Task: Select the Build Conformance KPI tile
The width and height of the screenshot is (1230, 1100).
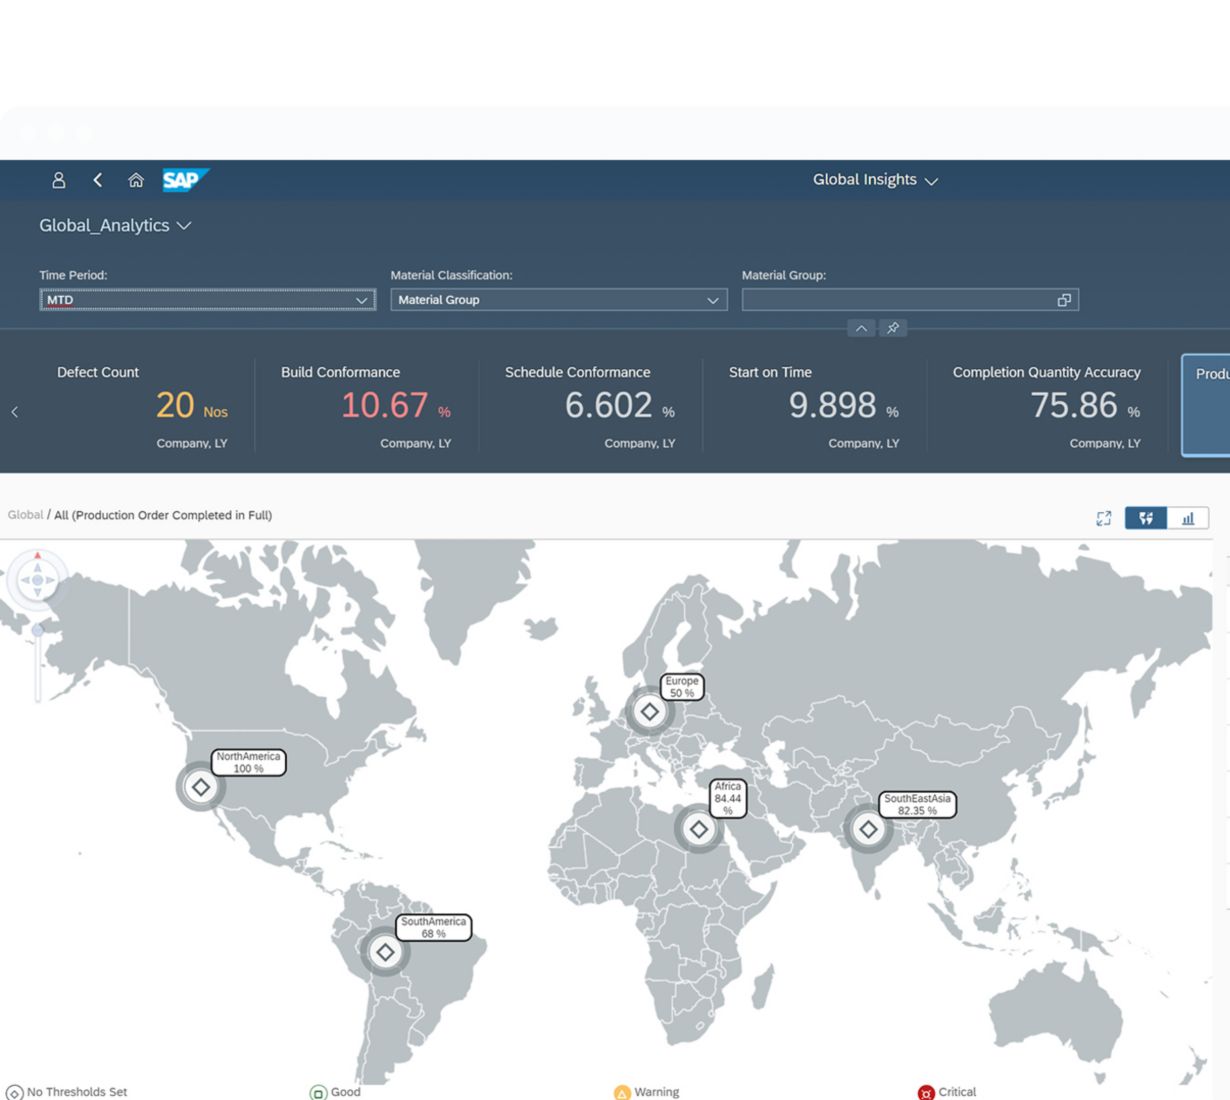Action: [x=366, y=406]
